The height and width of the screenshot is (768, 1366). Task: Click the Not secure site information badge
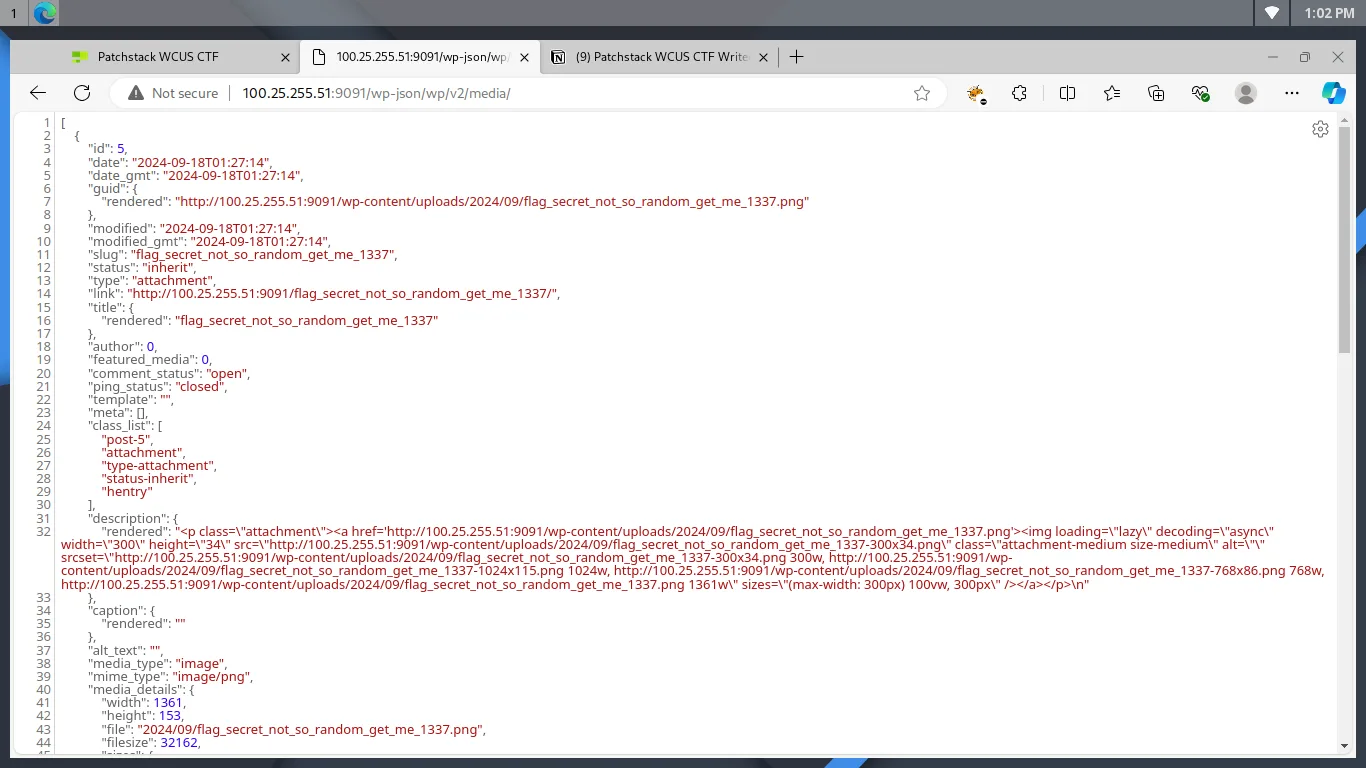click(x=172, y=93)
